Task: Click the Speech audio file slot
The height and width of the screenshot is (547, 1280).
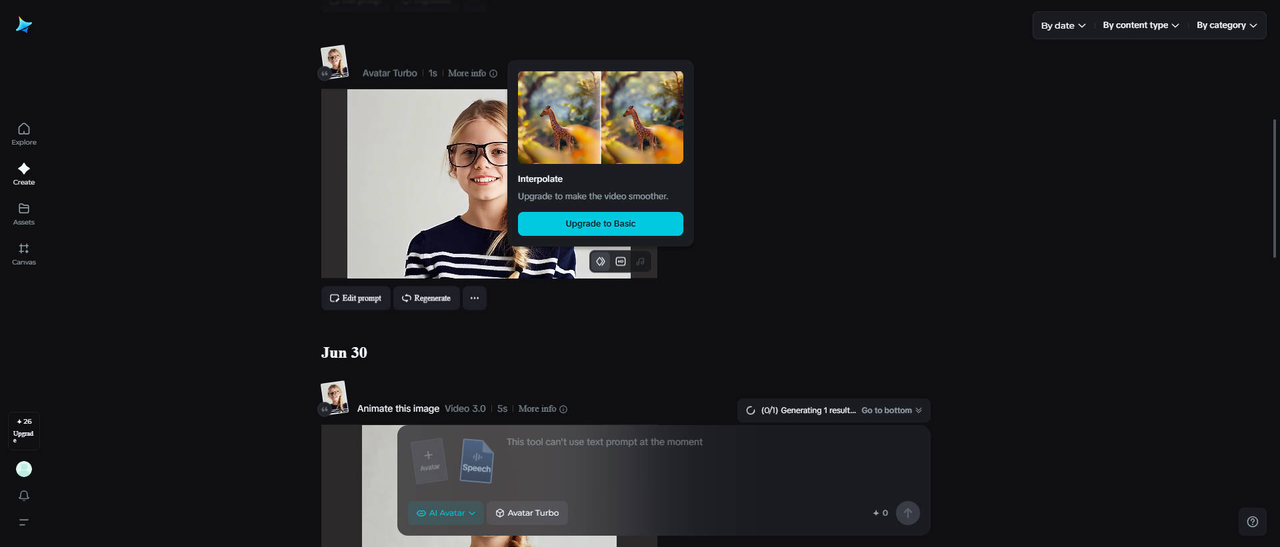Action: (477, 461)
